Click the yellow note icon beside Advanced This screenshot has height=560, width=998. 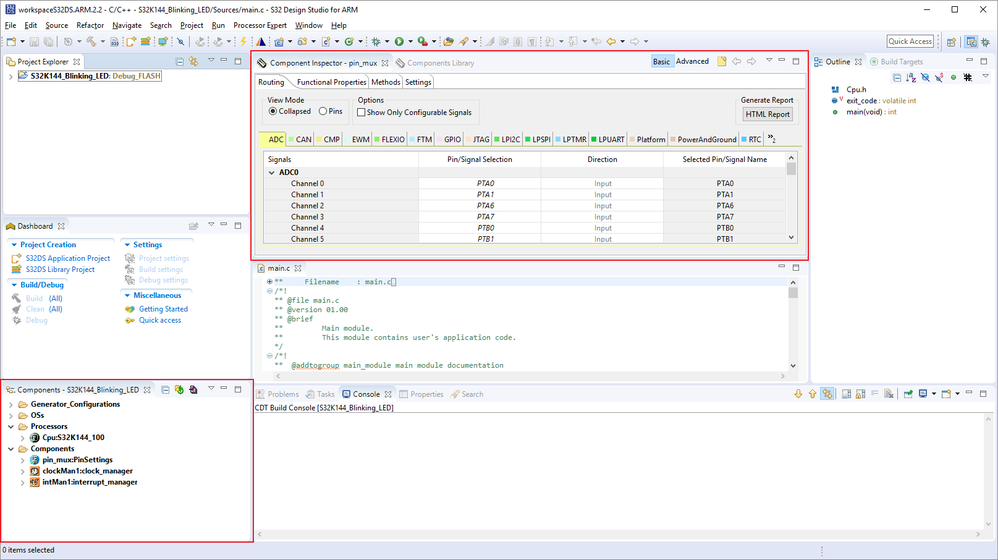coord(720,62)
